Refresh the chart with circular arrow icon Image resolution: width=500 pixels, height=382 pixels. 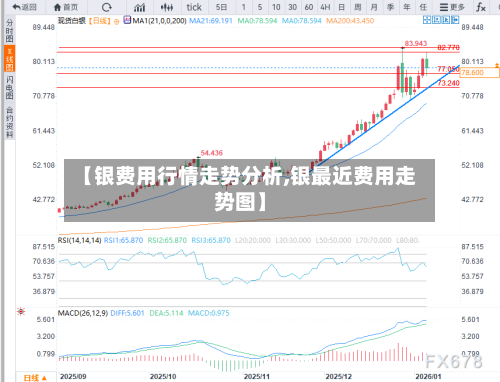point(107,7)
